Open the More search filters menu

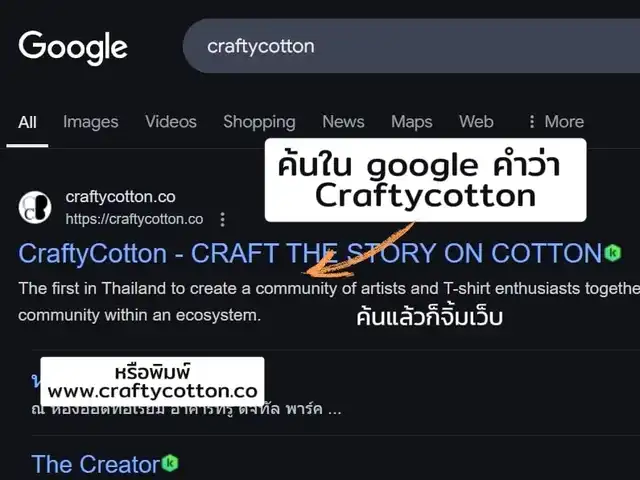556,122
